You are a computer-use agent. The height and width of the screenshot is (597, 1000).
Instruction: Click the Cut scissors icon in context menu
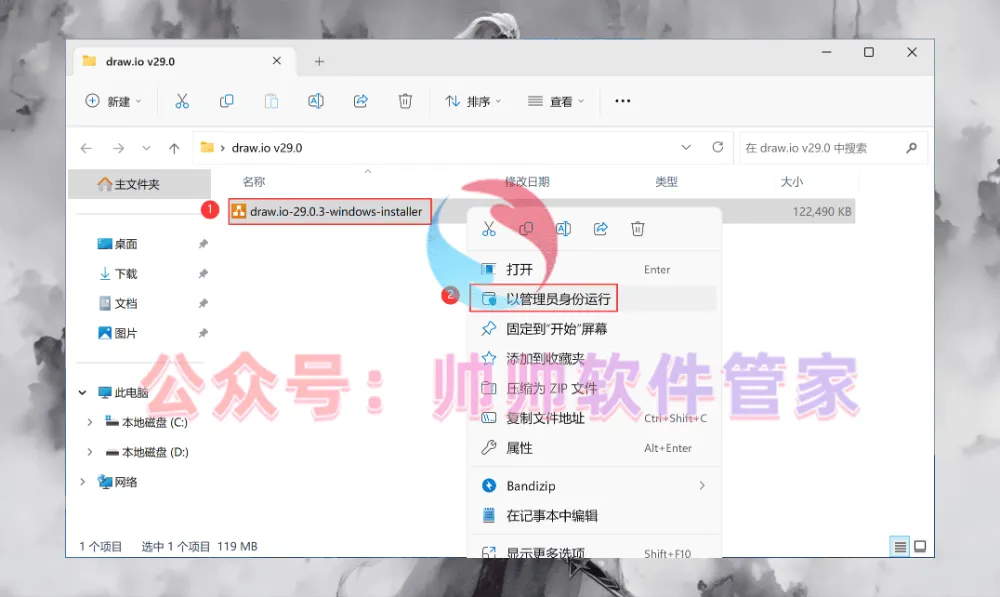pos(489,229)
